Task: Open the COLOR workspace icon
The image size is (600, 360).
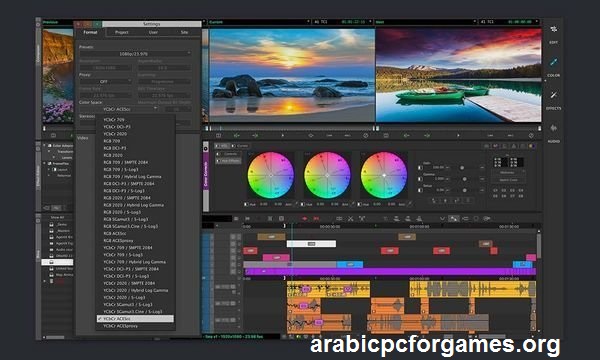Action: [x=553, y=62]
